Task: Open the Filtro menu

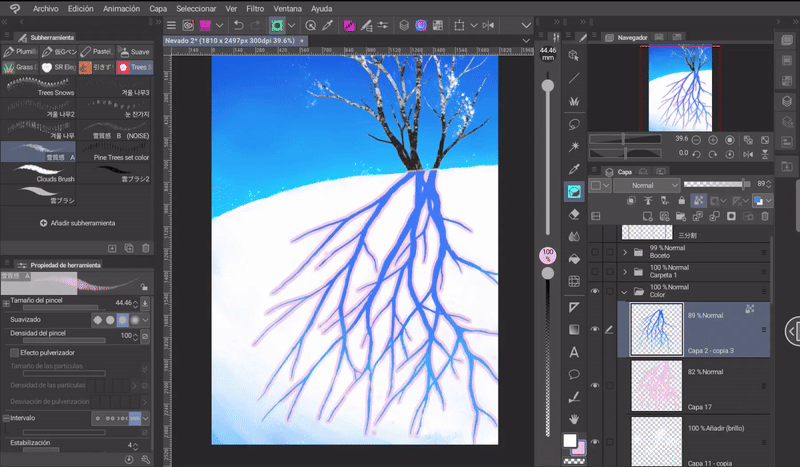Action: (x=255, y=7)
